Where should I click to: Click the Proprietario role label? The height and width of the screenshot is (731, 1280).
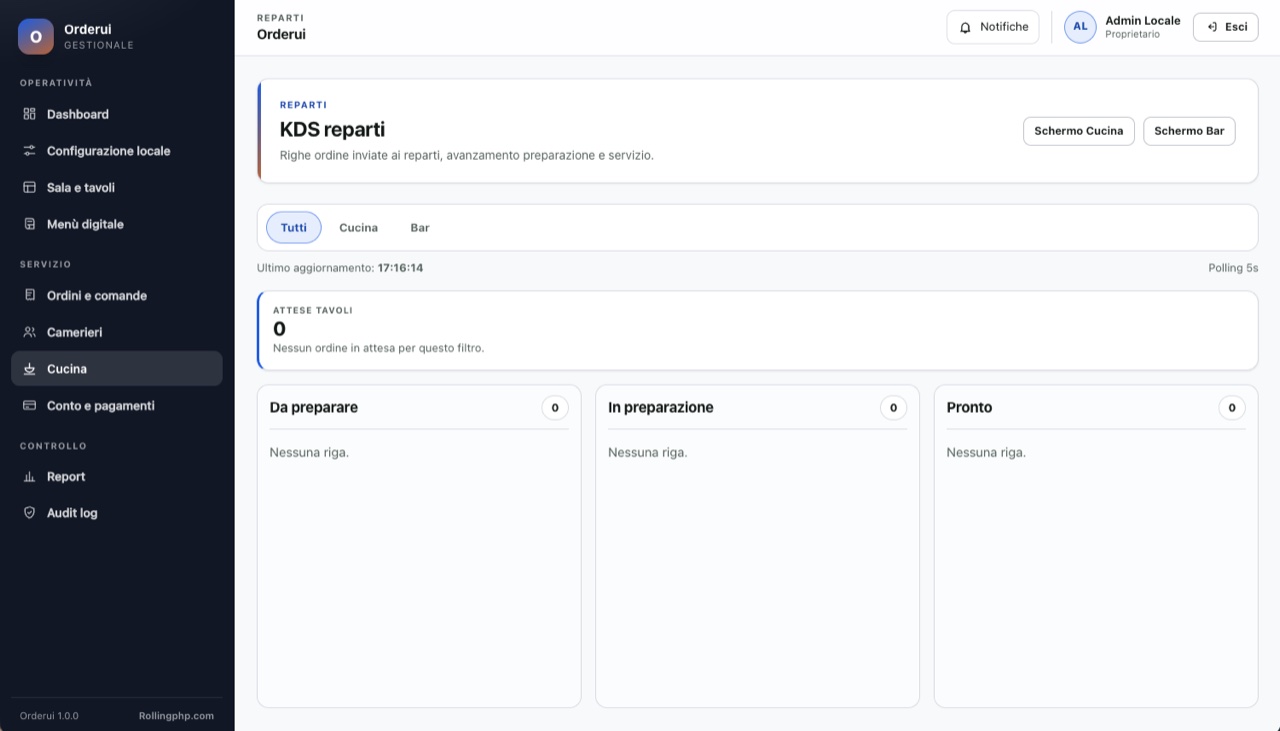point(1132,35)
